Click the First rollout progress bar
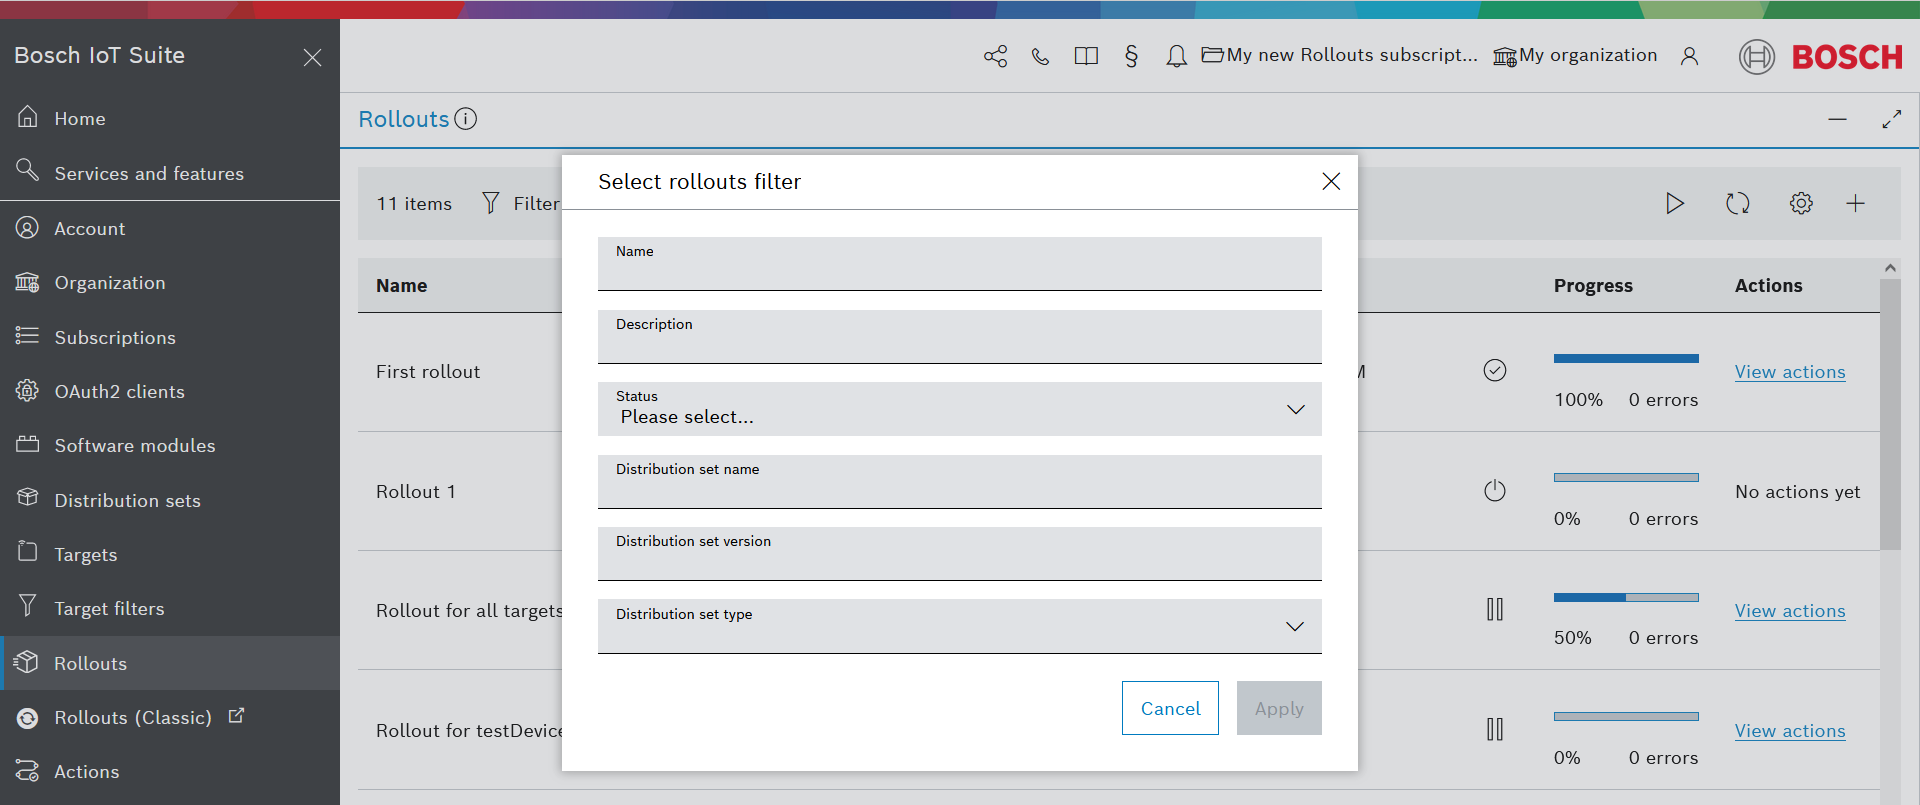The image size is (1920, 805). pos(1625,358)
